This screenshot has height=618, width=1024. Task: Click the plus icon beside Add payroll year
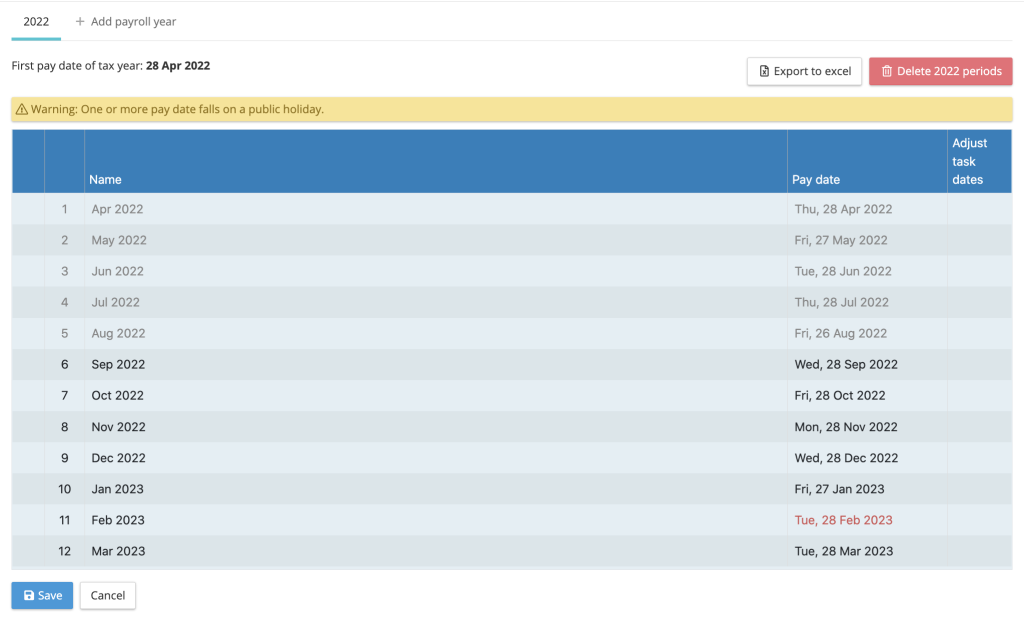tap(80, 21)
